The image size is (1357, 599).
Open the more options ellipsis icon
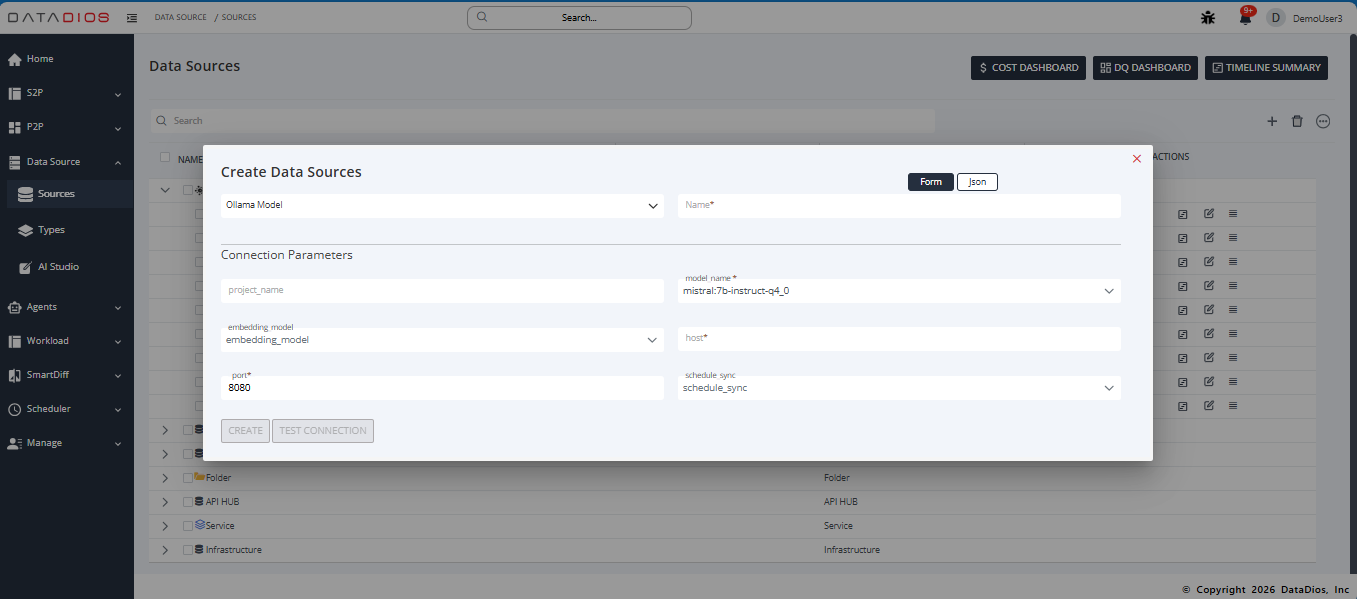[1323, 121]
